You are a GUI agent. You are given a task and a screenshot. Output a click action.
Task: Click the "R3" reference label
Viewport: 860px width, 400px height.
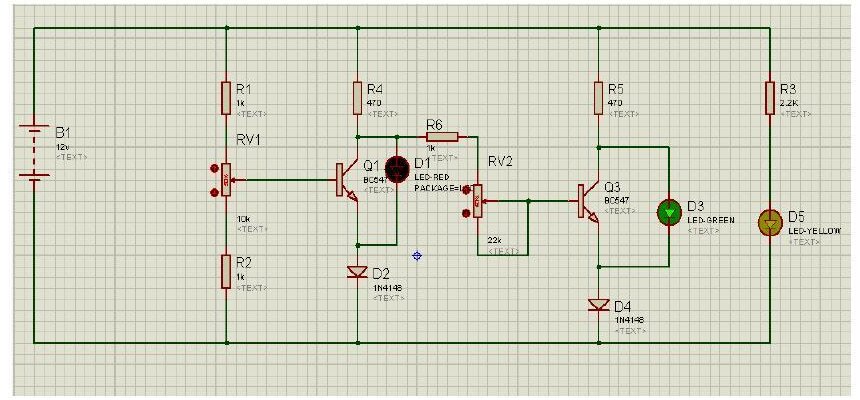[788, 89]
